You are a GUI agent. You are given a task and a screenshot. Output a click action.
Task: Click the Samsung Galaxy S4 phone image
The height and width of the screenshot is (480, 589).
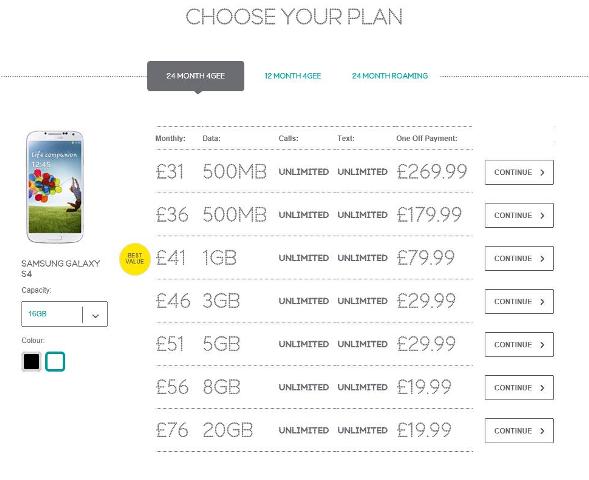point(55,187)
